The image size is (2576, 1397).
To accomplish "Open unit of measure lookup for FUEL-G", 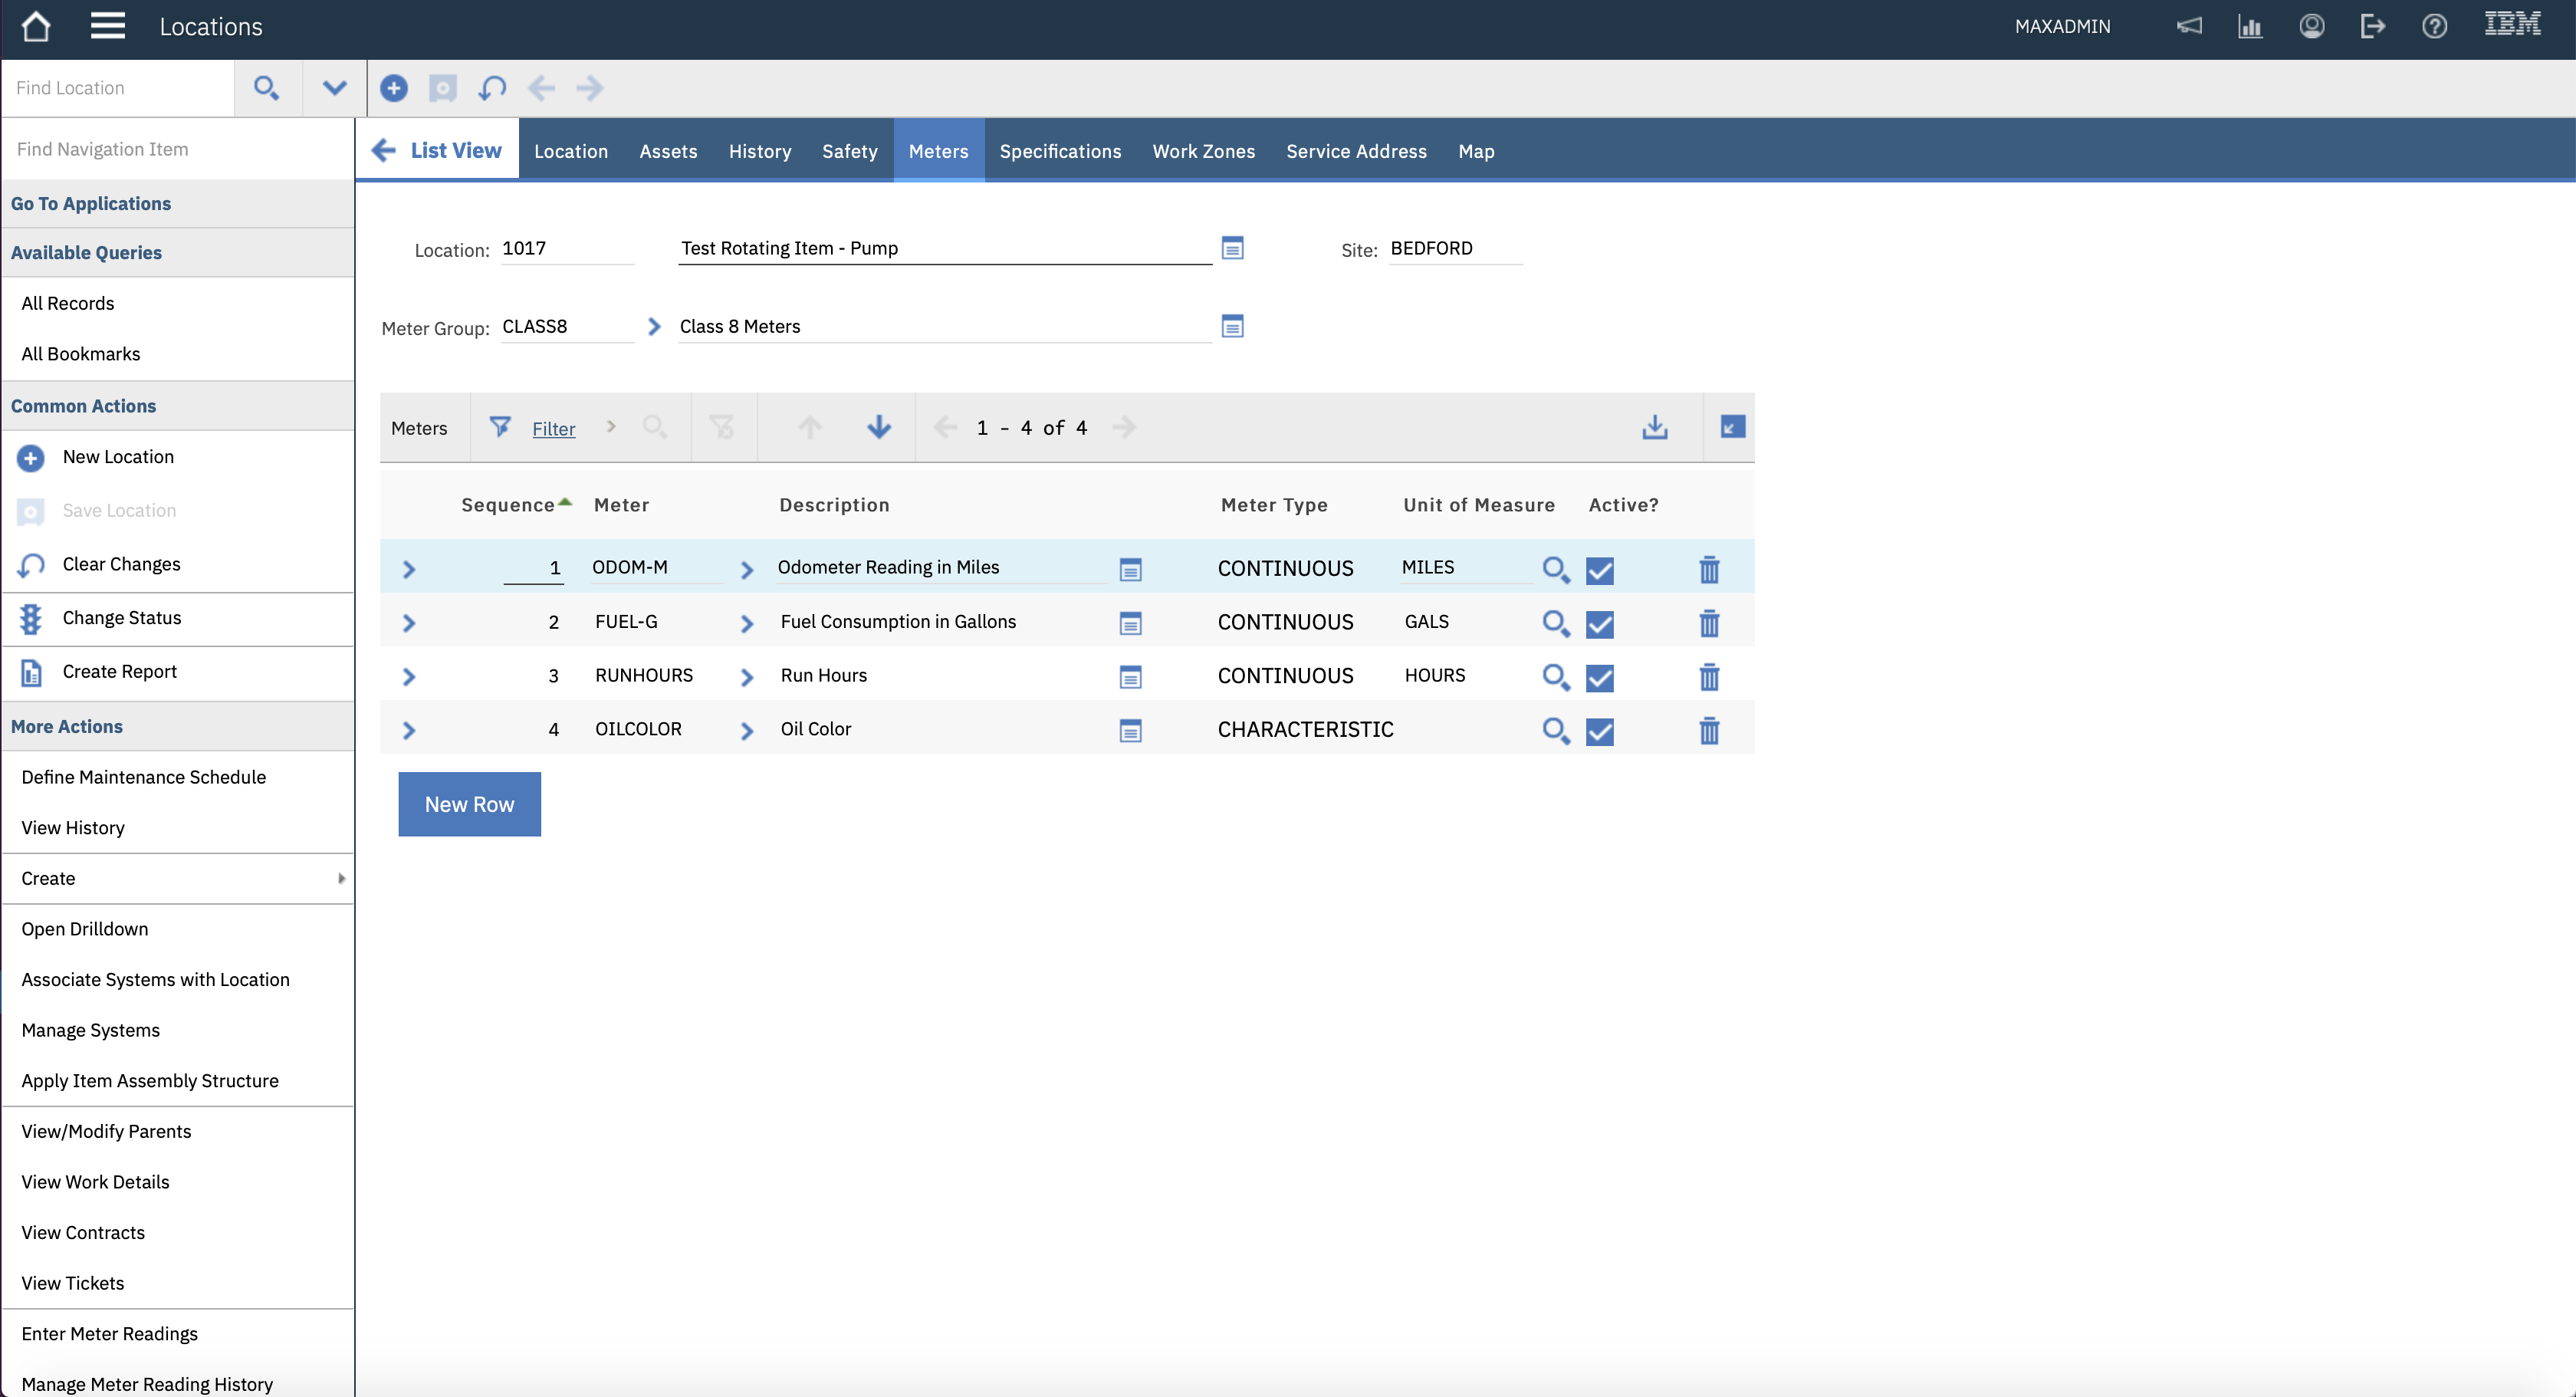I will [x=1555, y=623].
